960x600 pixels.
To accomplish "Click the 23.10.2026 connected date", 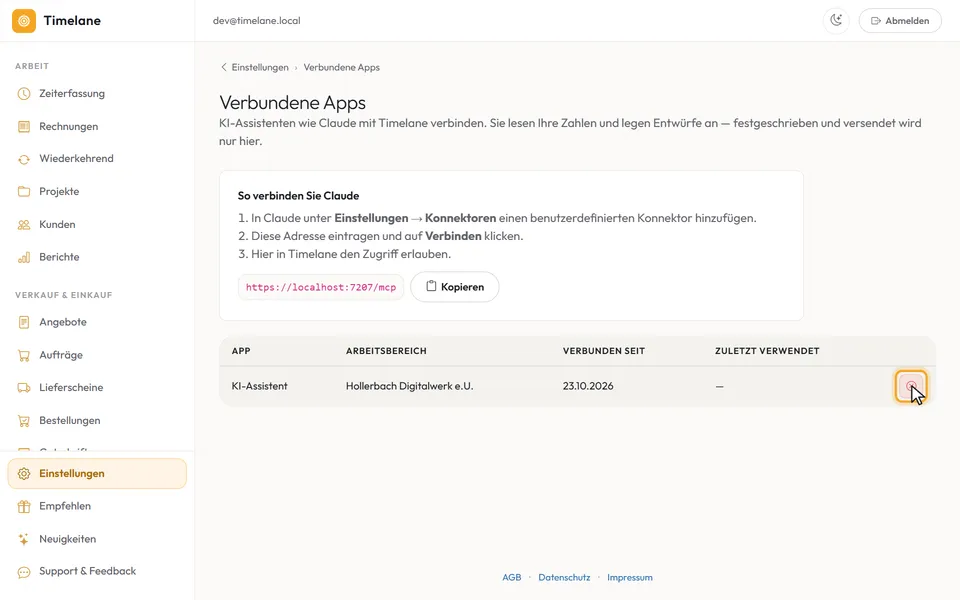I will click(x=588, y=386).
